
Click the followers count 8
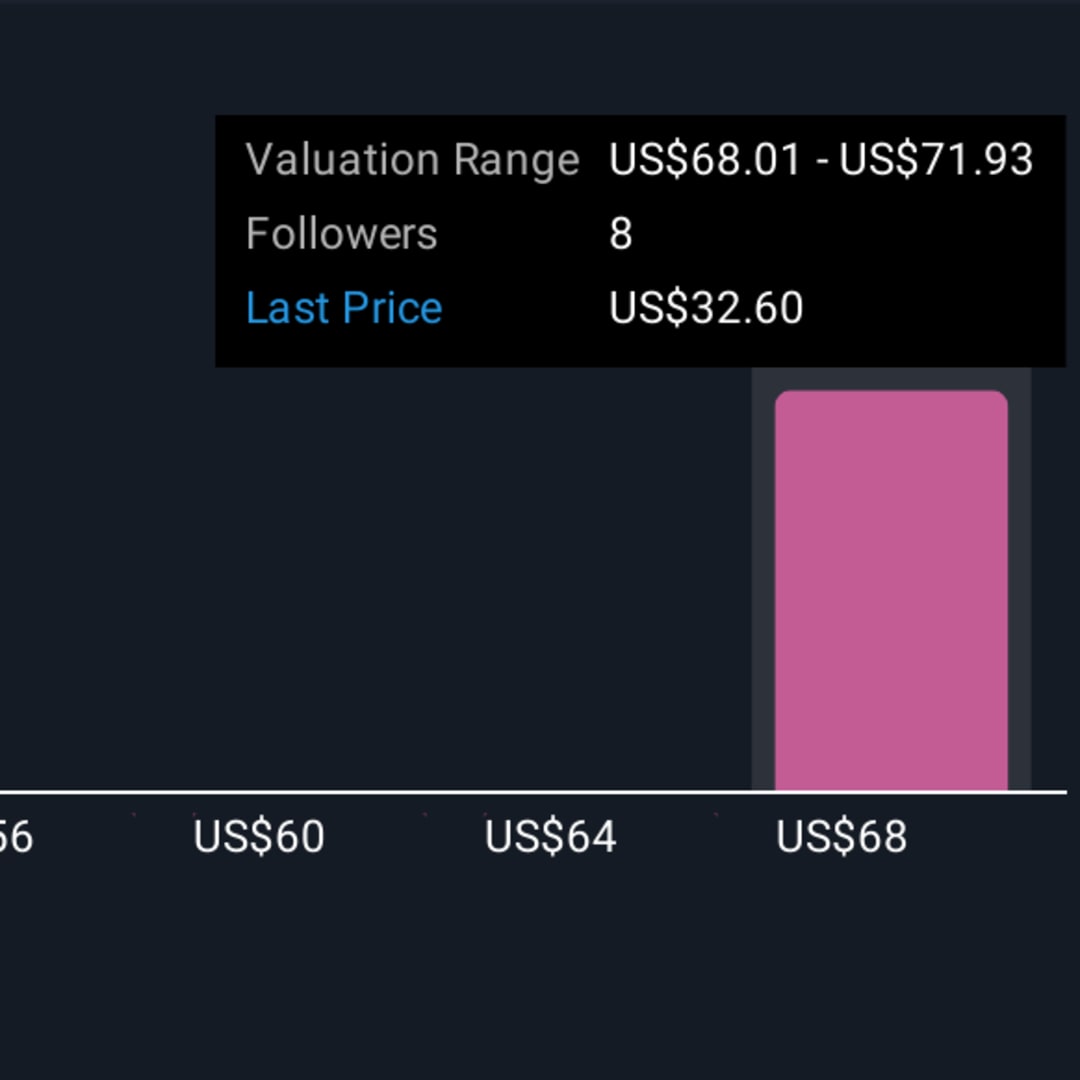tap(621, 234)
